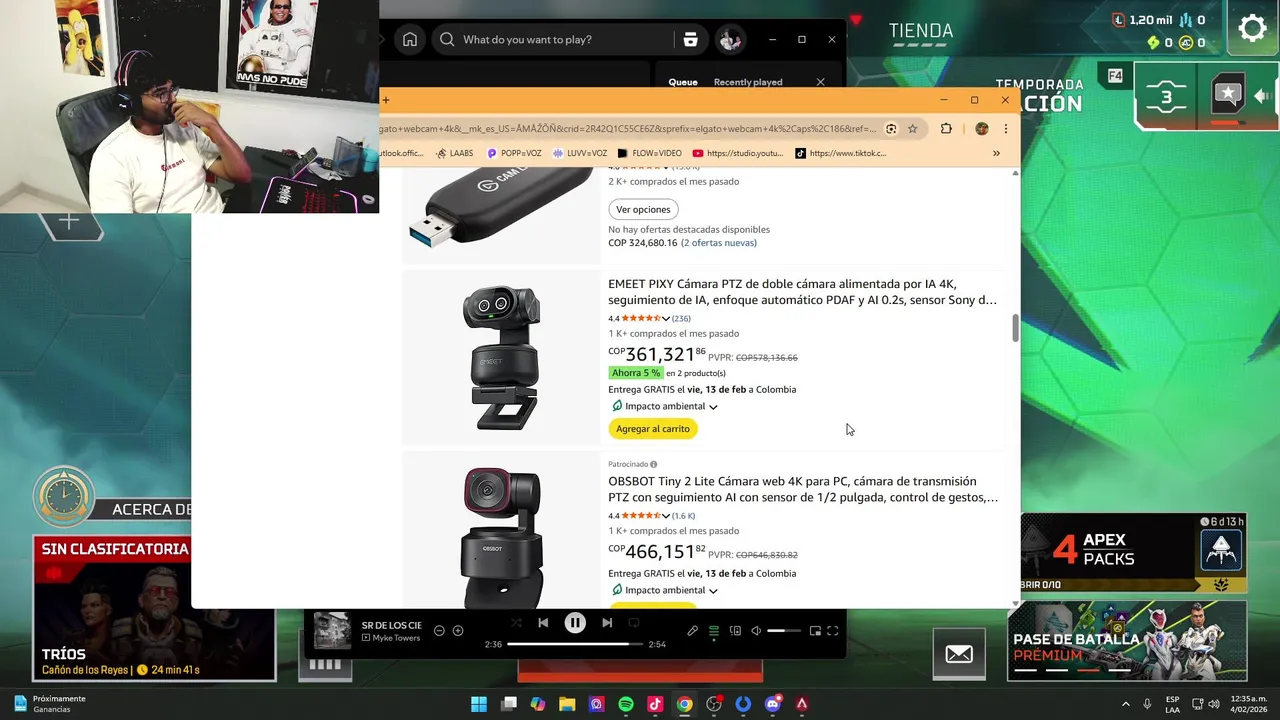This screenshot has height=720, width=1280.
Task: Toggle Spotify shuffle
Action: point(517,623)
